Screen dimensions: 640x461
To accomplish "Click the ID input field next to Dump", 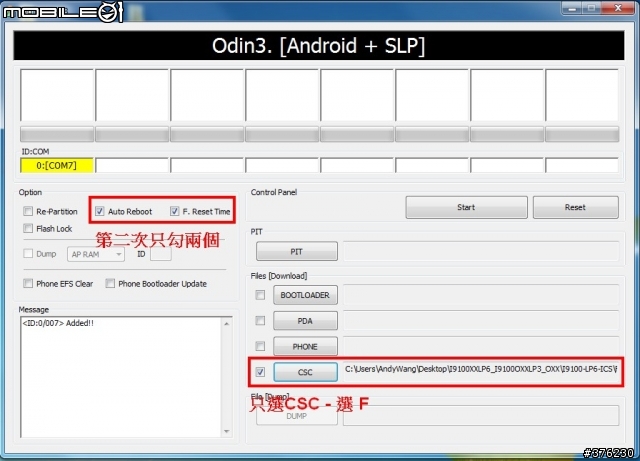I will point(160,254).
